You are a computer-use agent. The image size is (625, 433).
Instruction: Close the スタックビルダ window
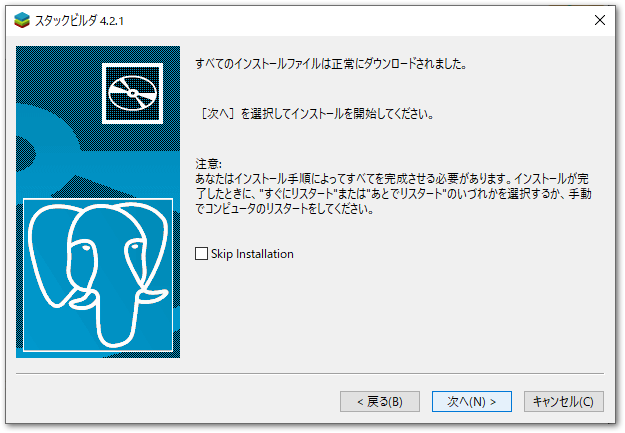pos(599,20)
